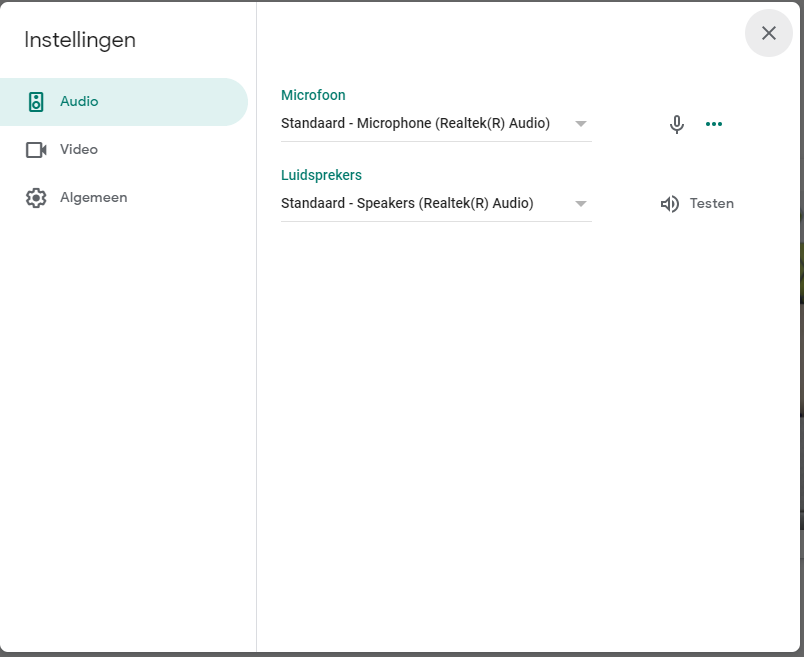Click the Testen button for speakers
The image size is (804, 657).
pos(697,204)
